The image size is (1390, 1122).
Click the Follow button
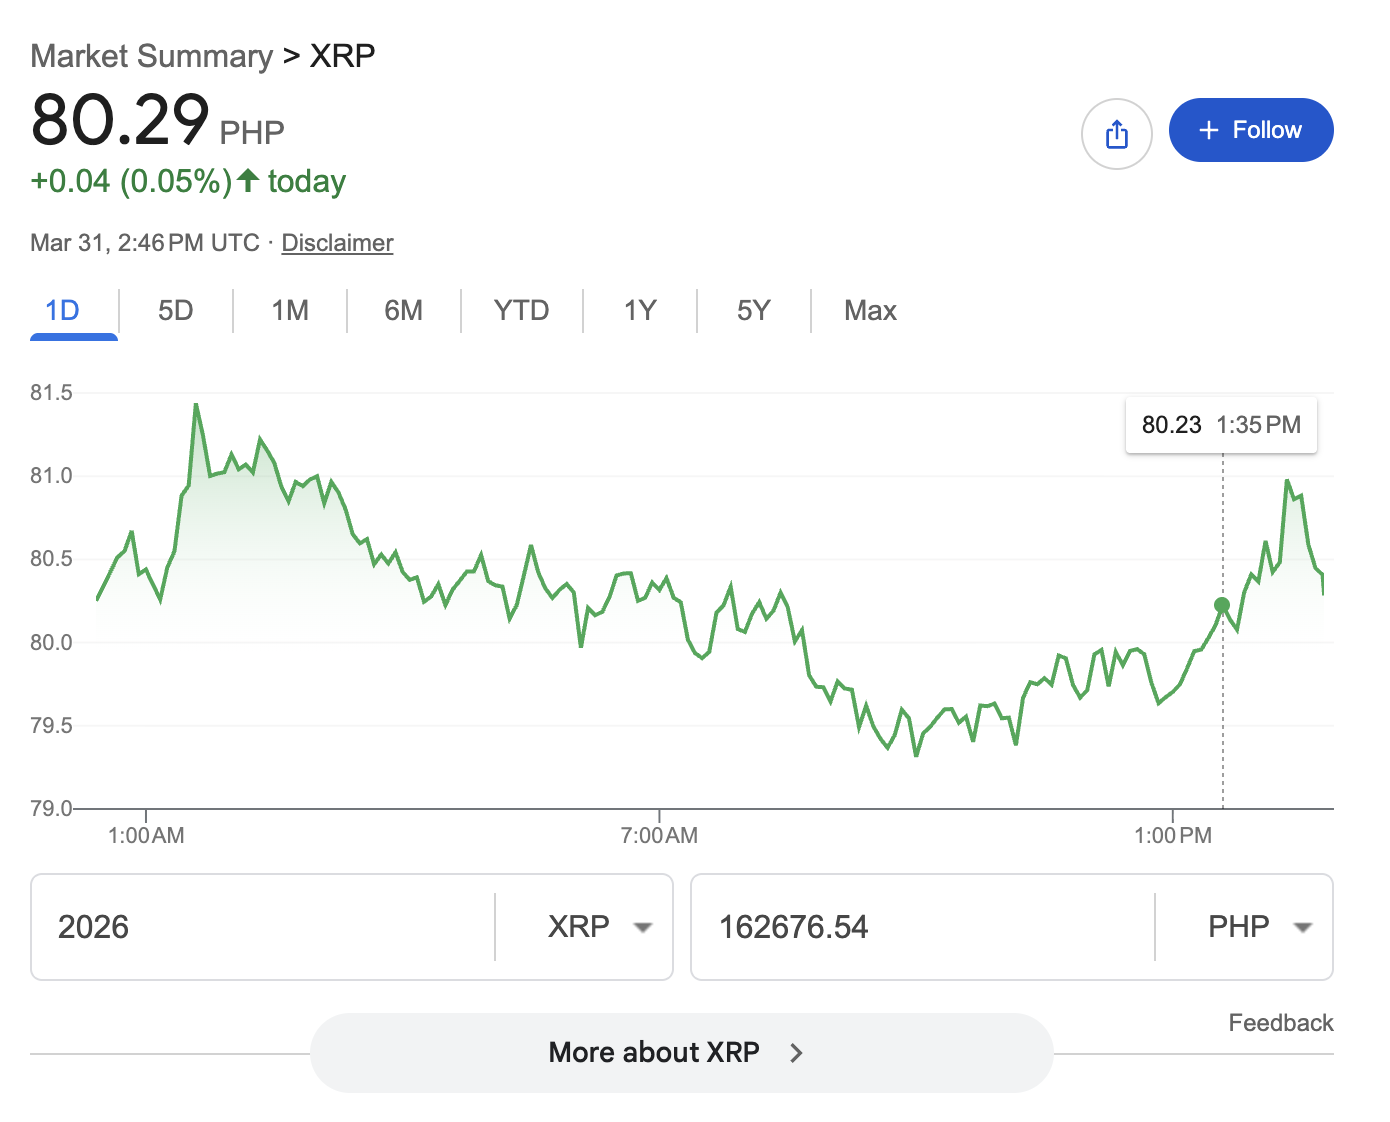[x=1251, y=130]
